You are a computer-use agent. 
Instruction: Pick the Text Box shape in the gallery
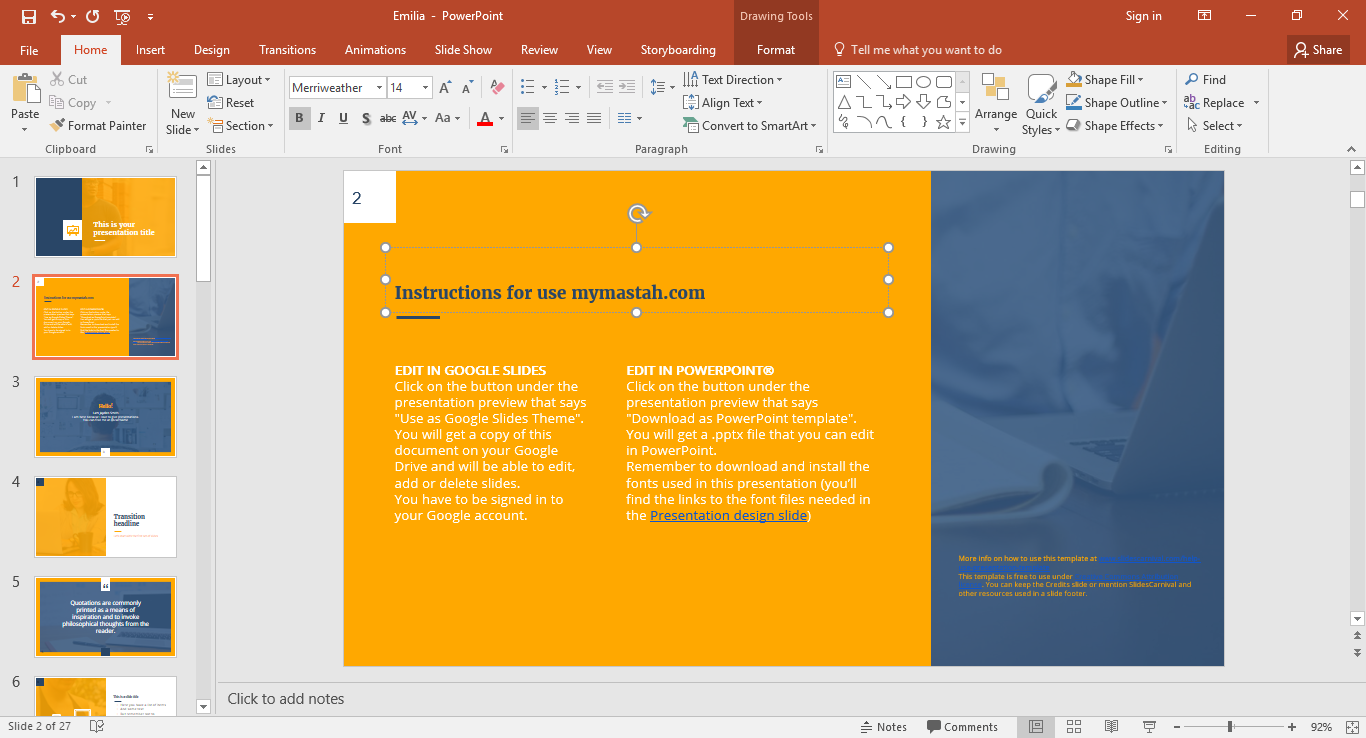843,81
